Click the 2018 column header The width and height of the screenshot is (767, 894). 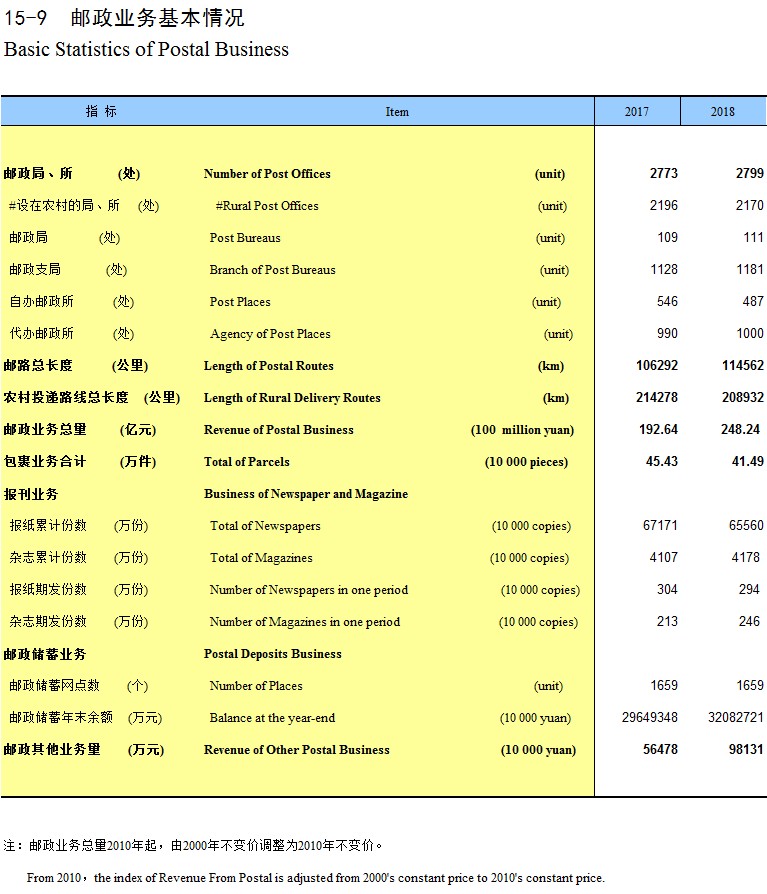723,112
